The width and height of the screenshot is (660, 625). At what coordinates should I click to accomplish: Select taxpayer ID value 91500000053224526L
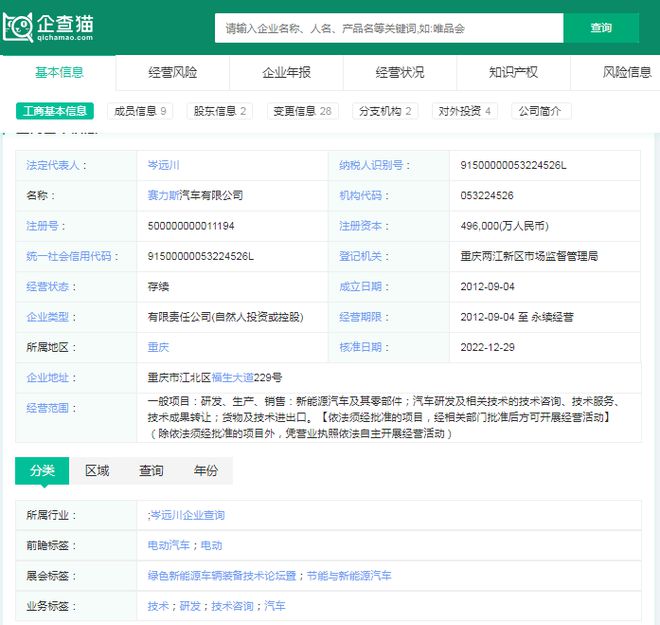pos(514,165)
